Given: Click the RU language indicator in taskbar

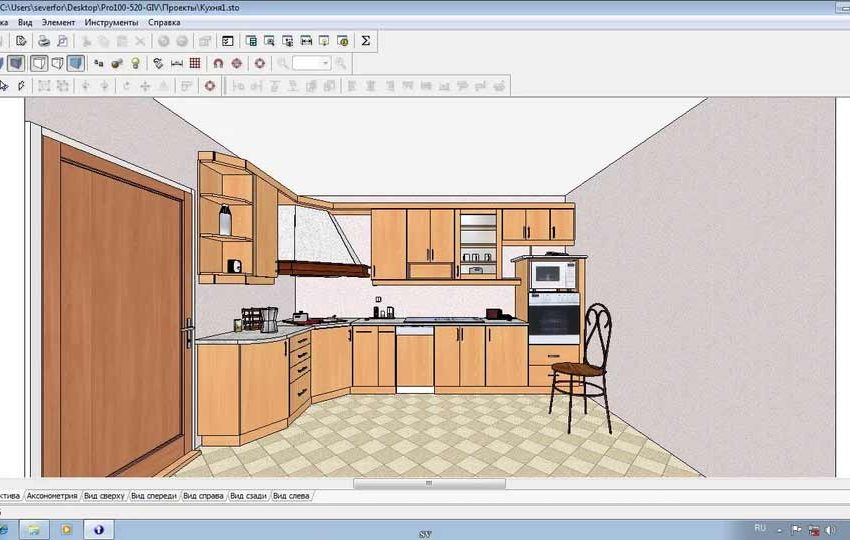Looking at the screenshot, I should click(x=759, y=527).
